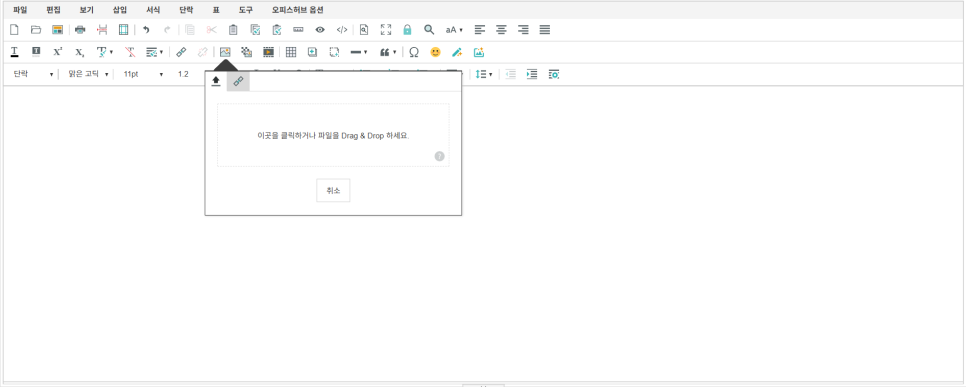The height and width of the screenshot is (387, 966).
Task: Click the insert image toolbar icon
Action: [x=225, y=52]
